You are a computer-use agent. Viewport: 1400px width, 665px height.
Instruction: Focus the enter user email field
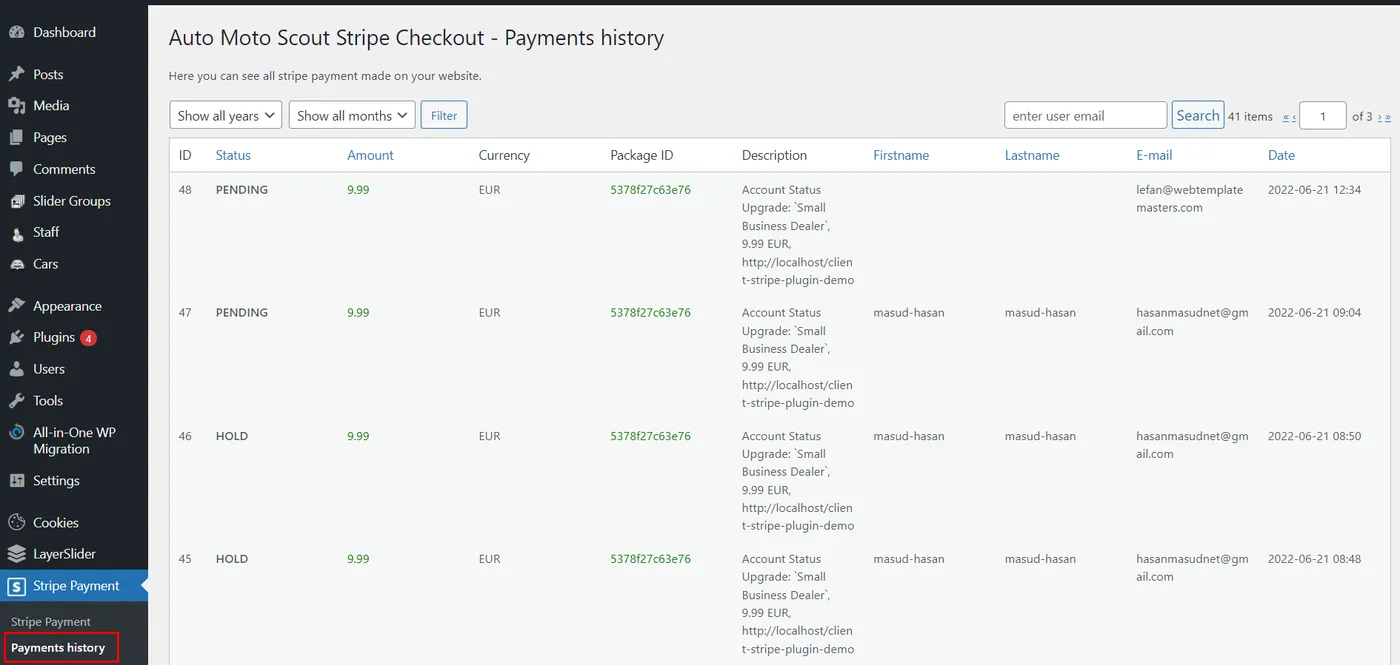pyautogui.click(x=1086, y=115)
